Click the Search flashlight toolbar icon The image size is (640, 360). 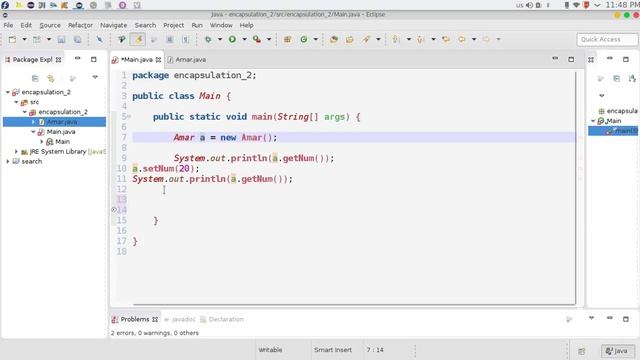[x=366, y=40]
